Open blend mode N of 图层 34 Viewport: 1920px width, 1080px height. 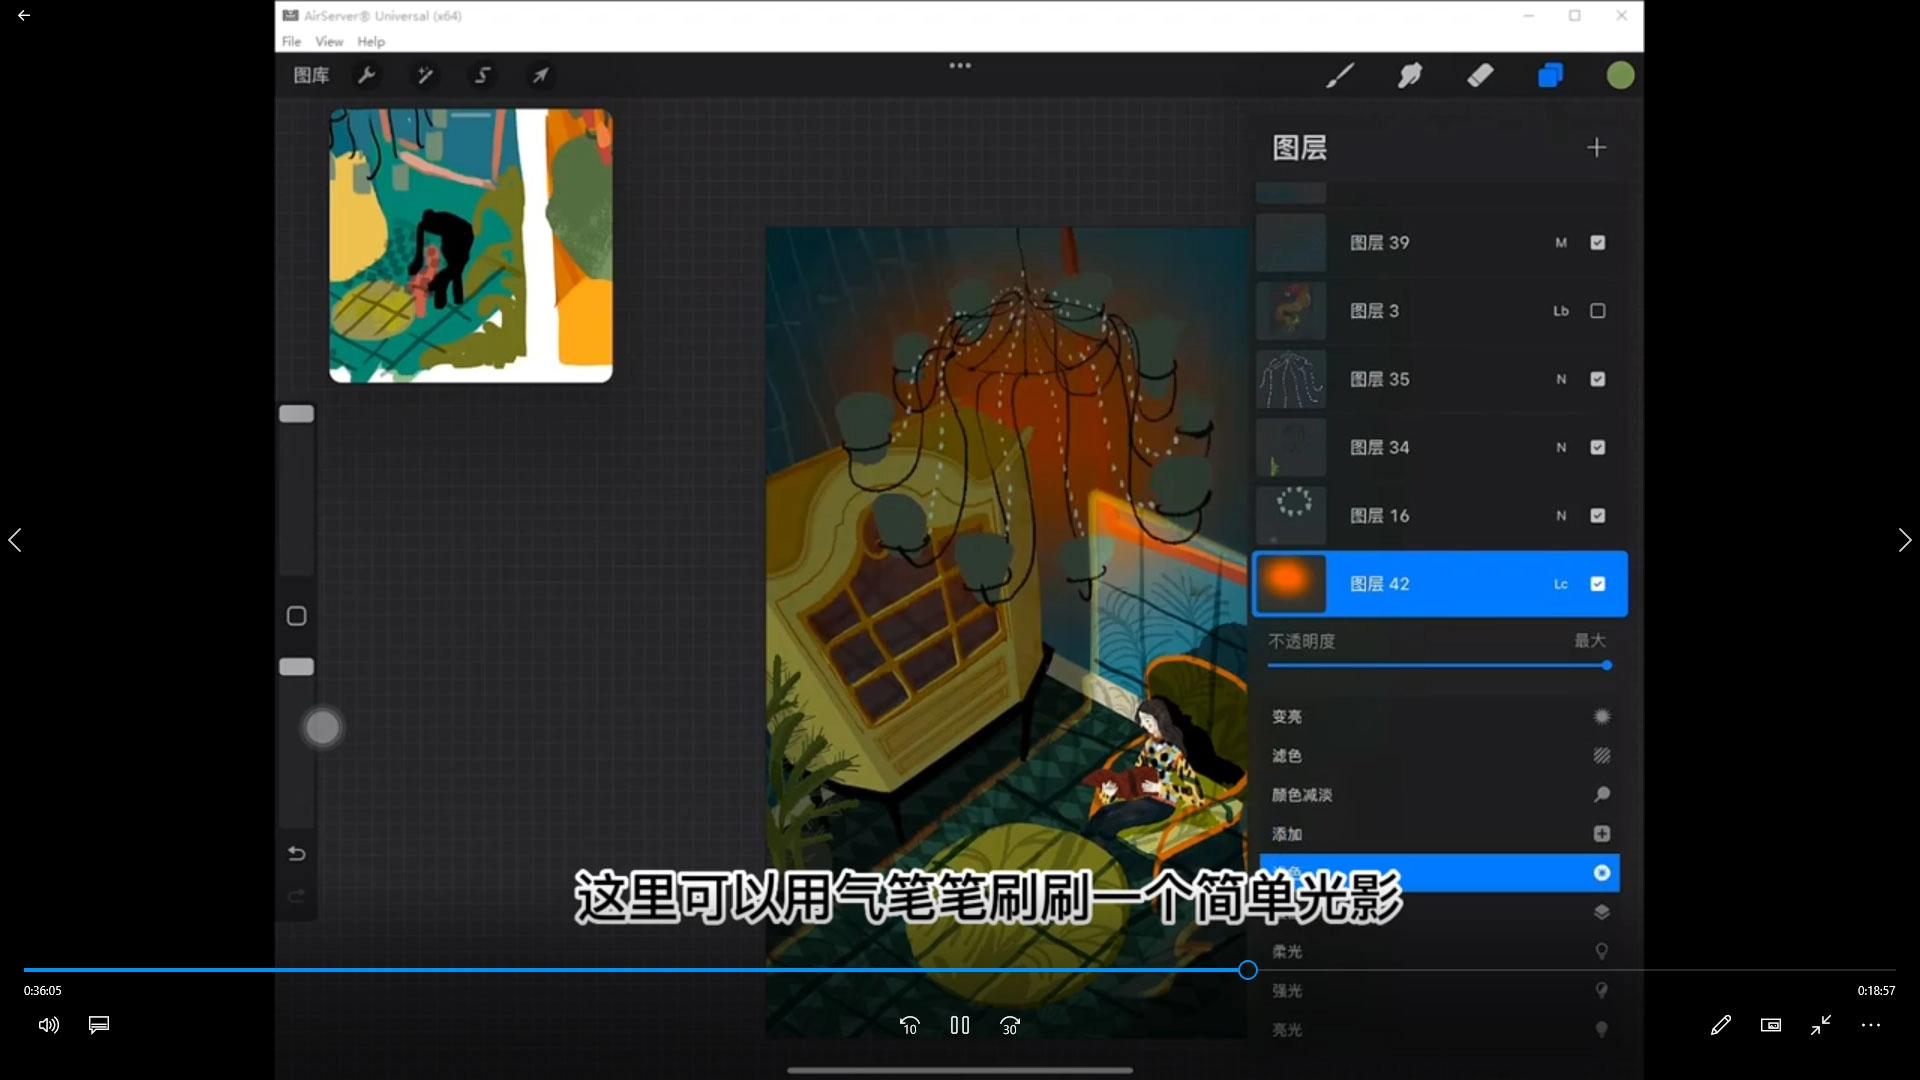click(x=1561, y=448)
